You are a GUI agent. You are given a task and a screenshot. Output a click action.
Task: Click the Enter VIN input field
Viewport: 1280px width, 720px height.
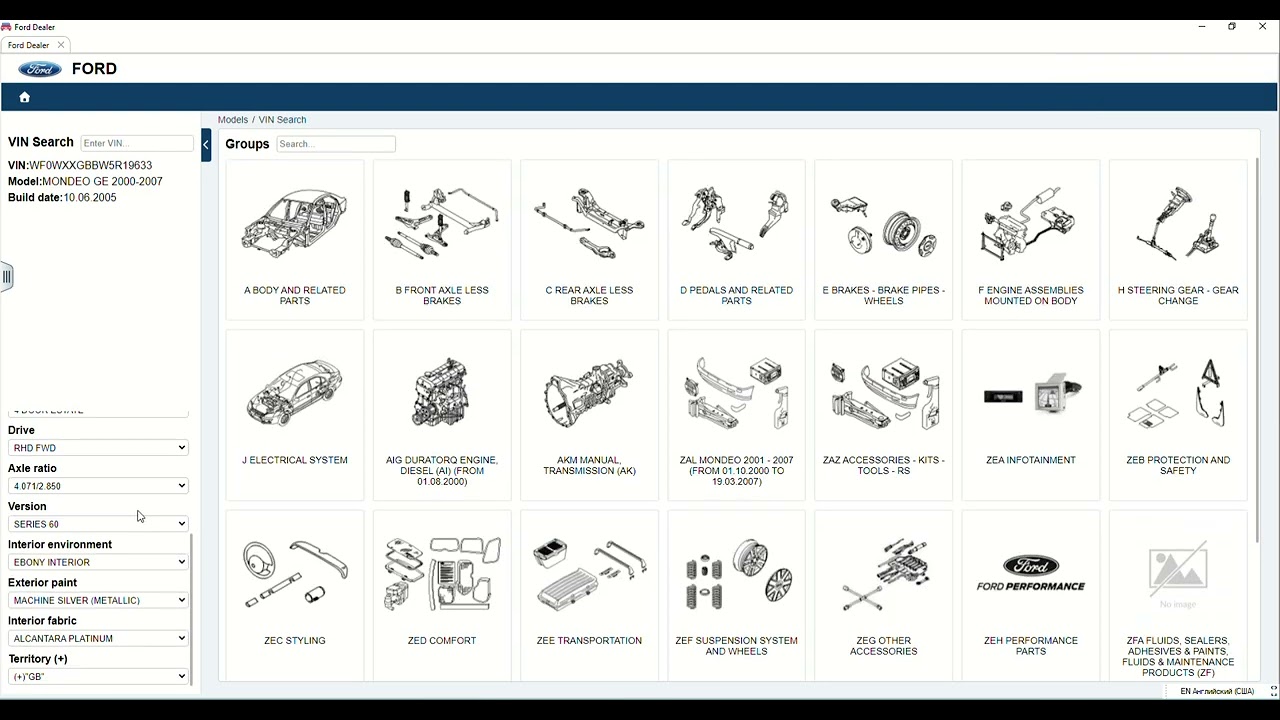point(137,143)
